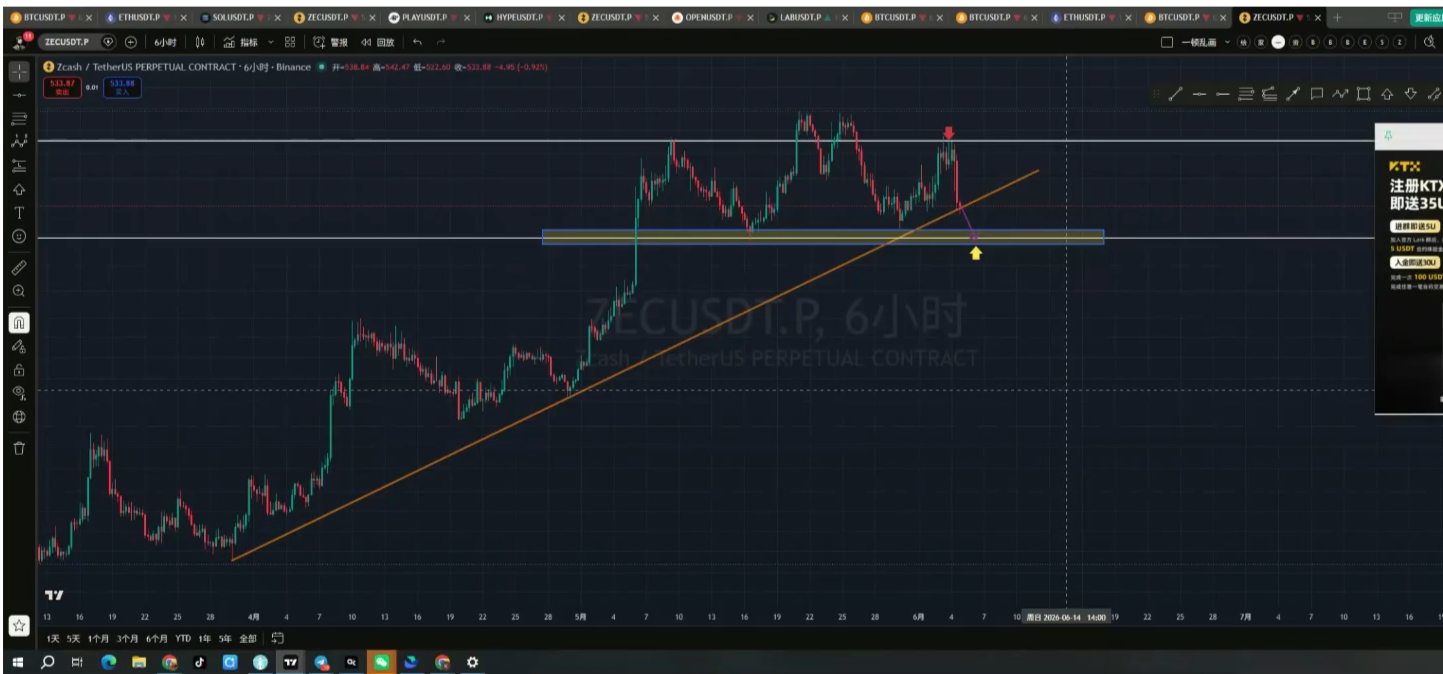Open the go-to-date calendar icon after 全部

pyautogui.click(x=277, y=638)
